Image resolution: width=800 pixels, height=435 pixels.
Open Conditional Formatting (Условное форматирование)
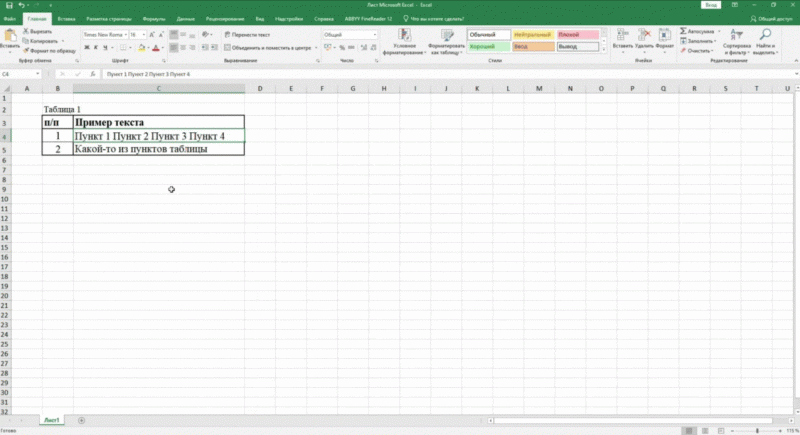point(405,42)
